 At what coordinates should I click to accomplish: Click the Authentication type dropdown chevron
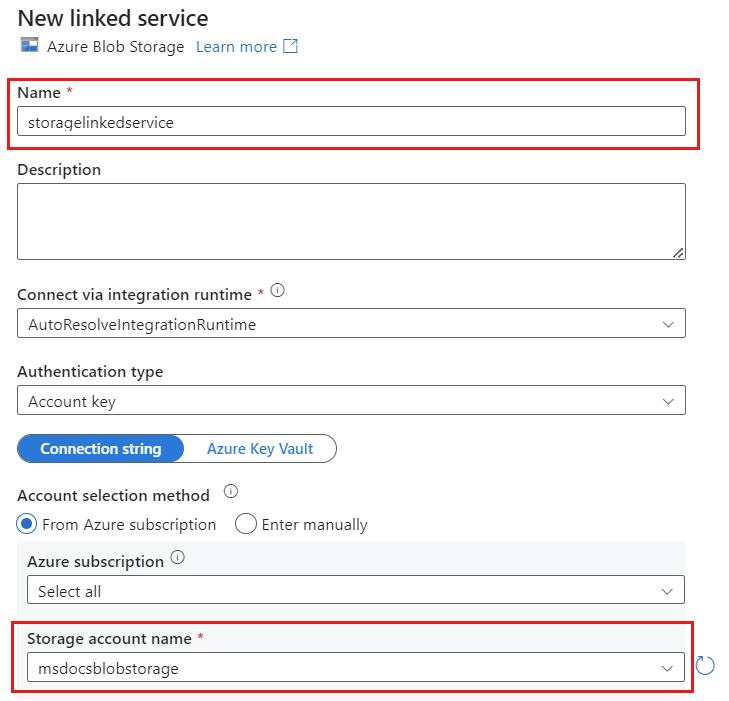click(x=668, y=401)
